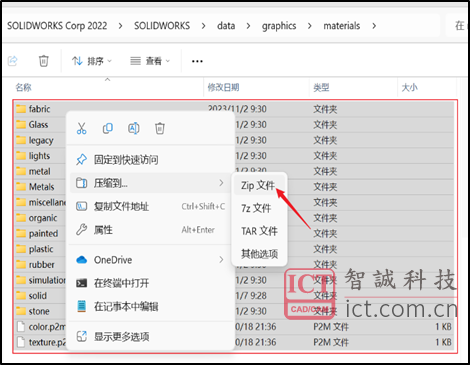The height and width of the screenshot is (365, 470).
Task: Click breadcrumb chevron after materials
Action: [x=374, y=26]
